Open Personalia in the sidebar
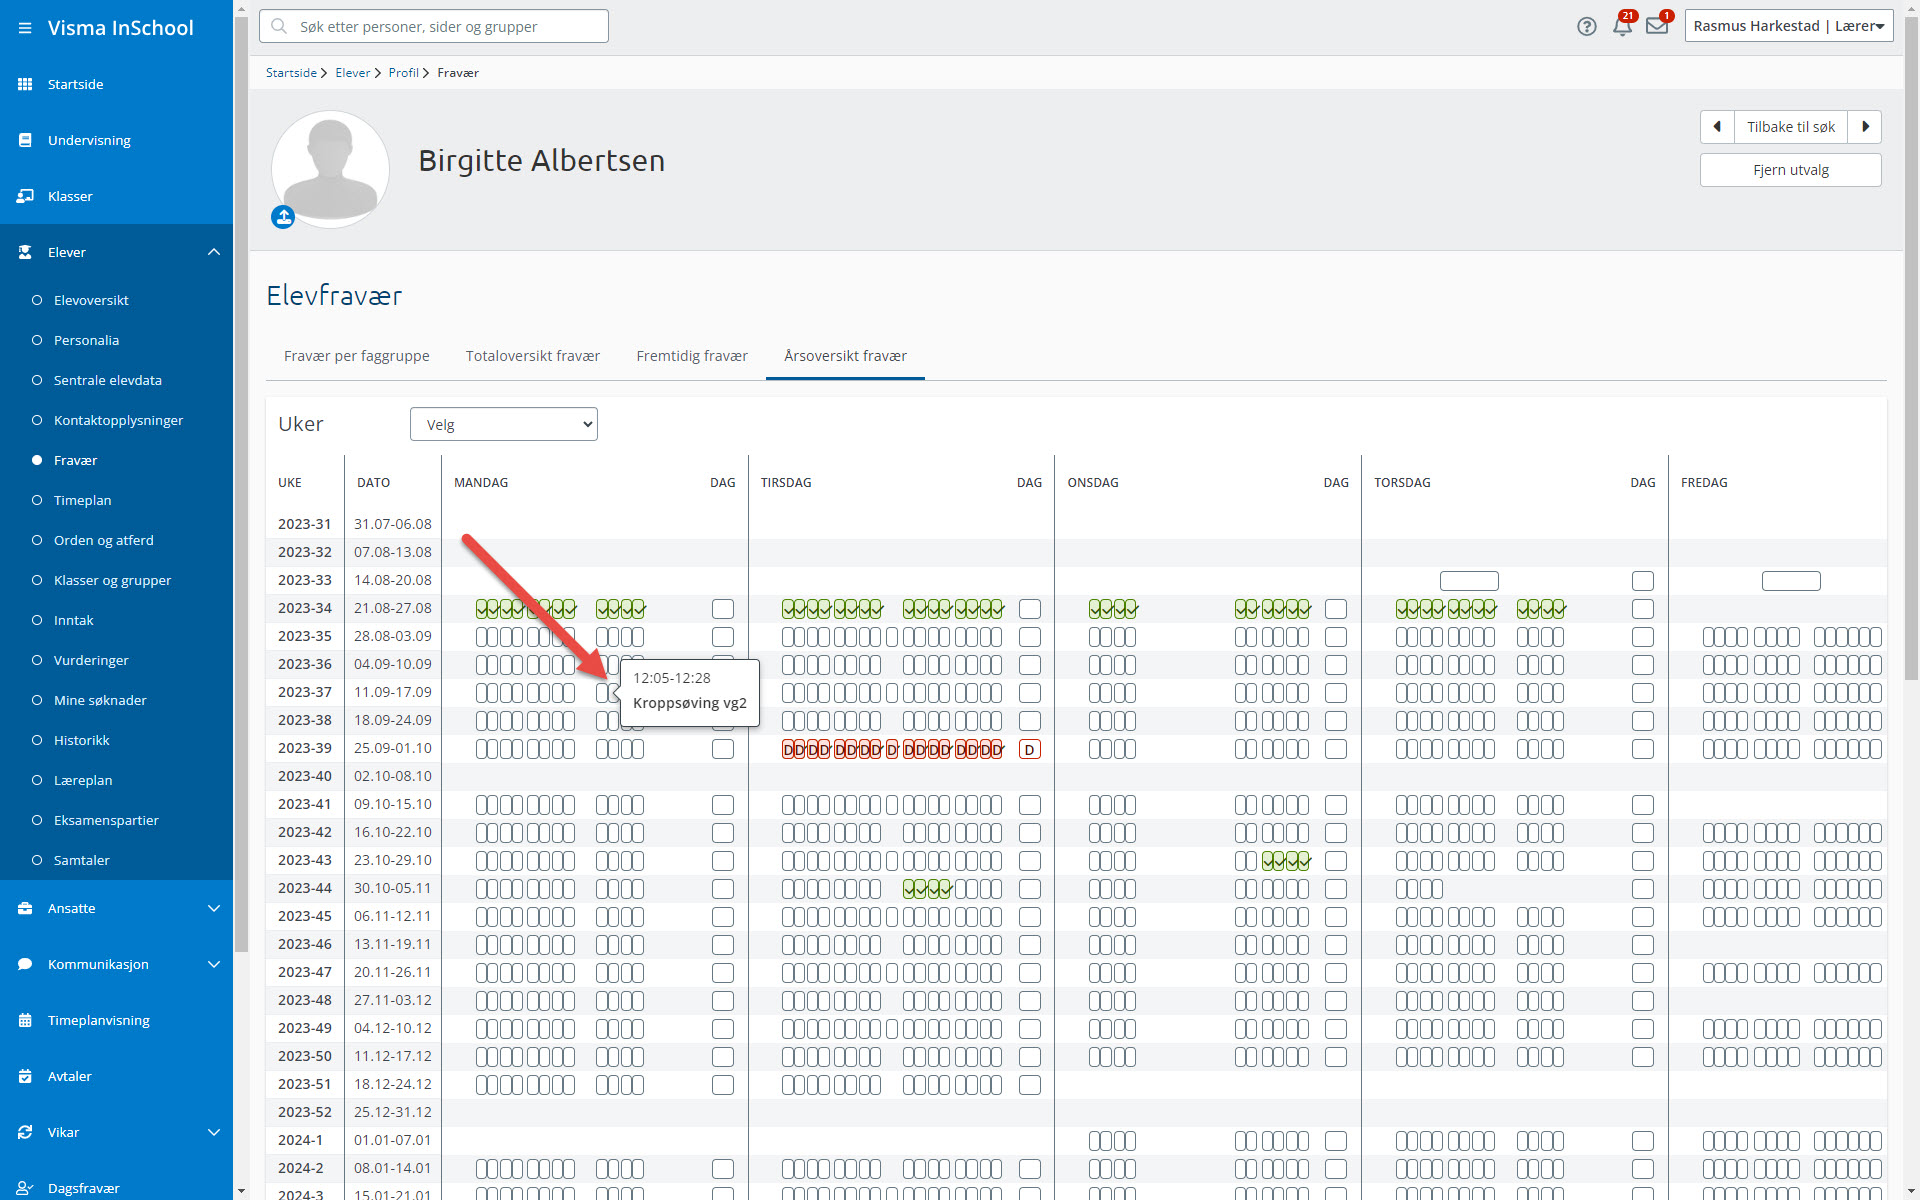 click(x=86, y=340)
